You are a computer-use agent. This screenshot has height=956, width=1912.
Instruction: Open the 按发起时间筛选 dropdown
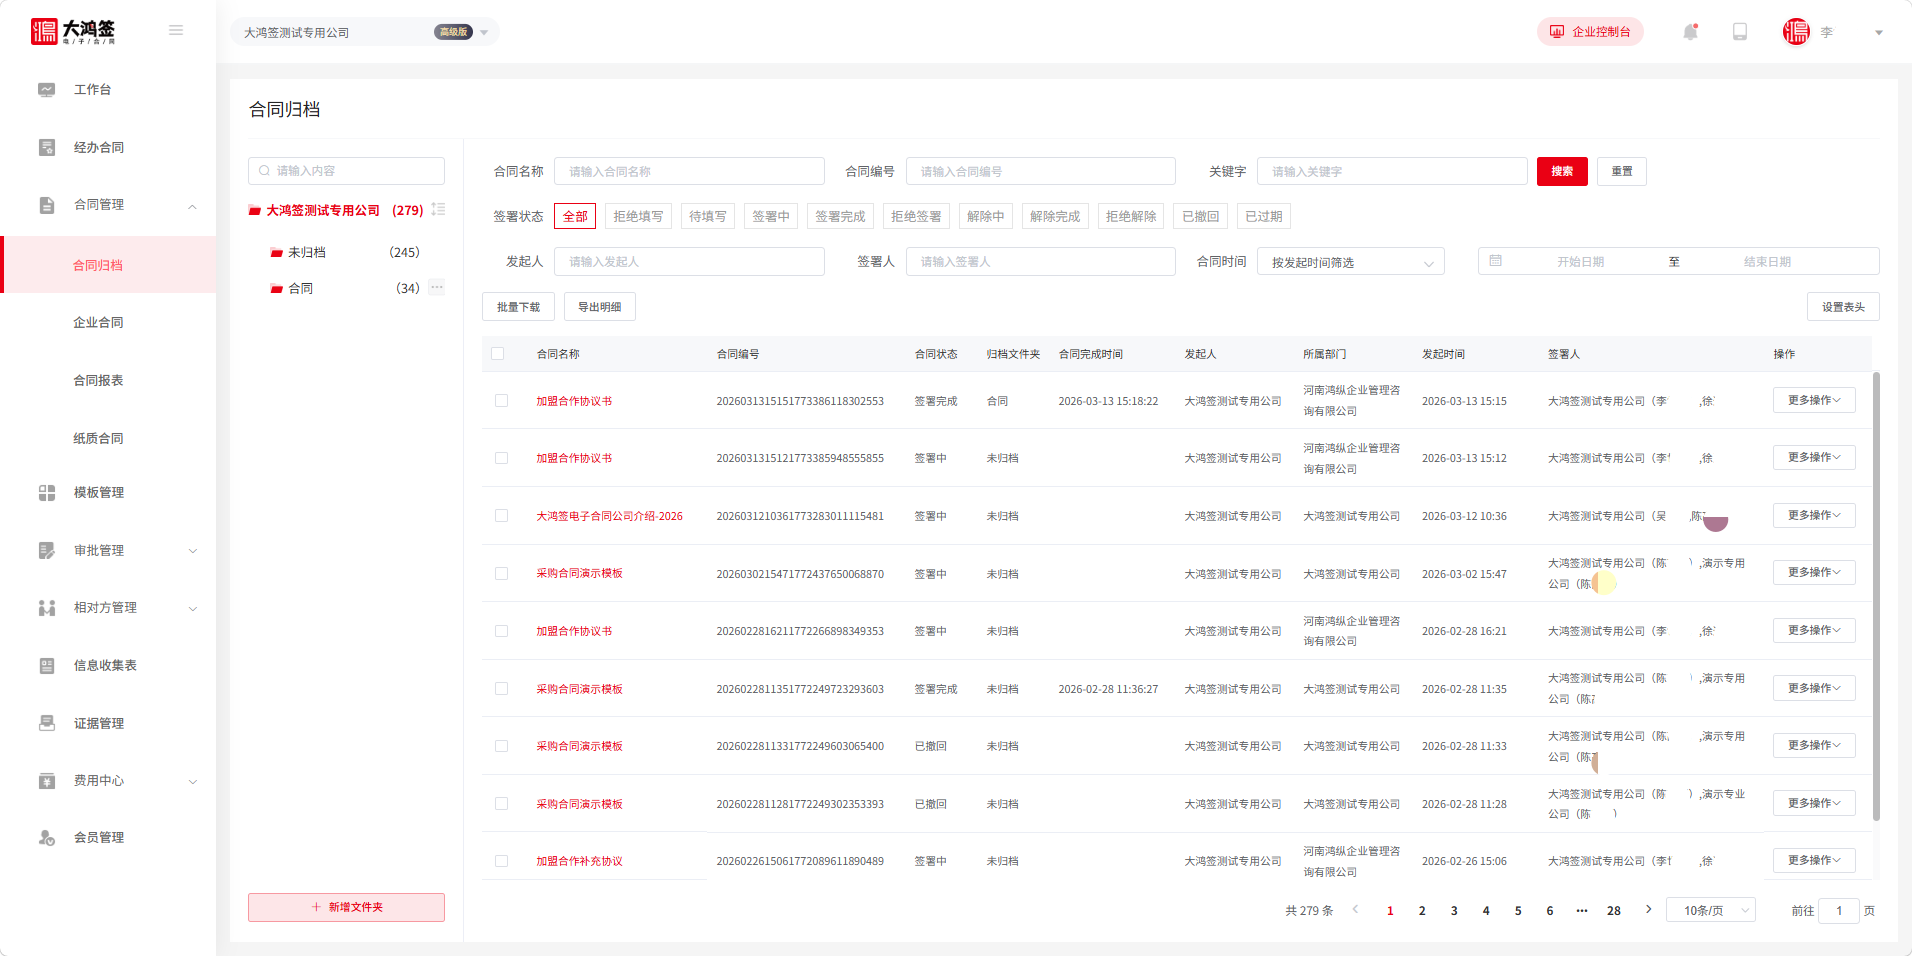[1350, 262]
